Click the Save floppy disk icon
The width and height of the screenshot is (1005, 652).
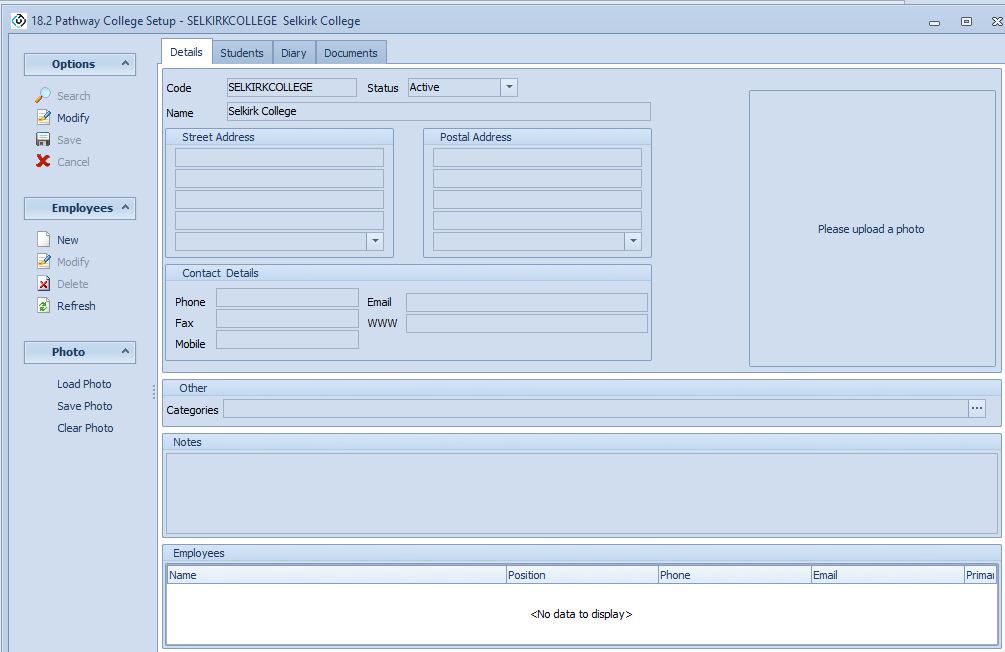point(43,140)
